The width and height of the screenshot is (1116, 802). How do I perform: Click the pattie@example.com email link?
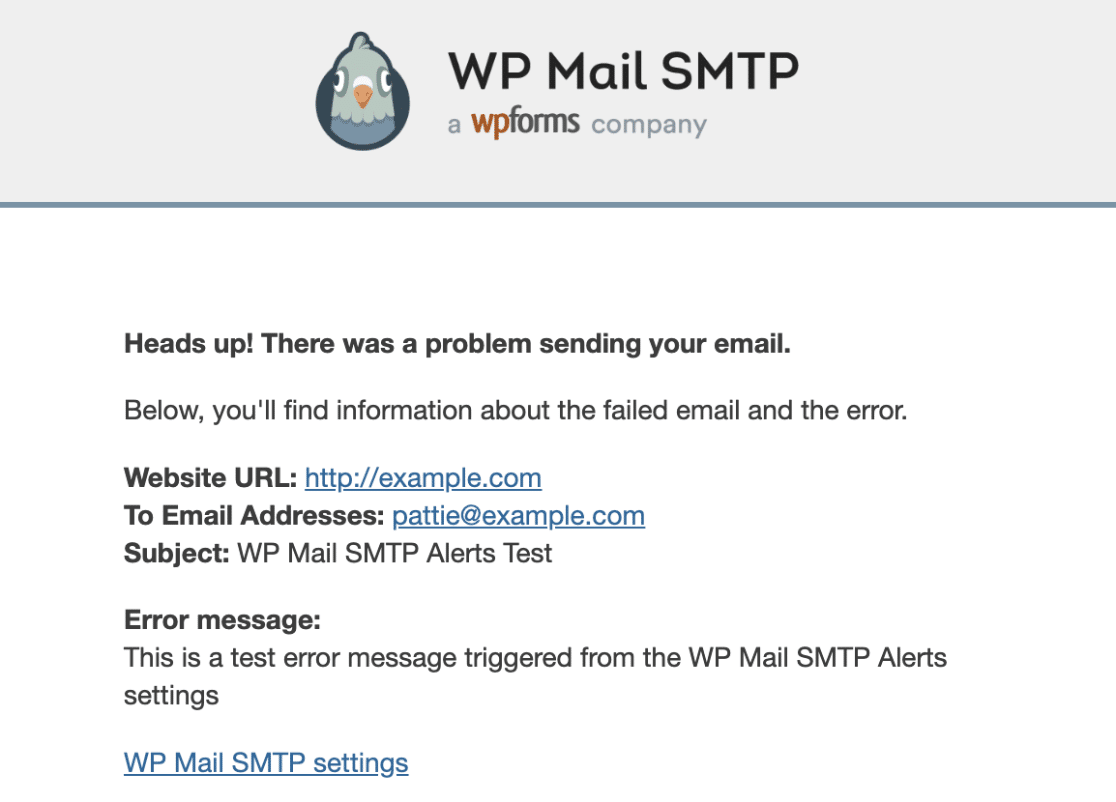[x=518, y=515]
